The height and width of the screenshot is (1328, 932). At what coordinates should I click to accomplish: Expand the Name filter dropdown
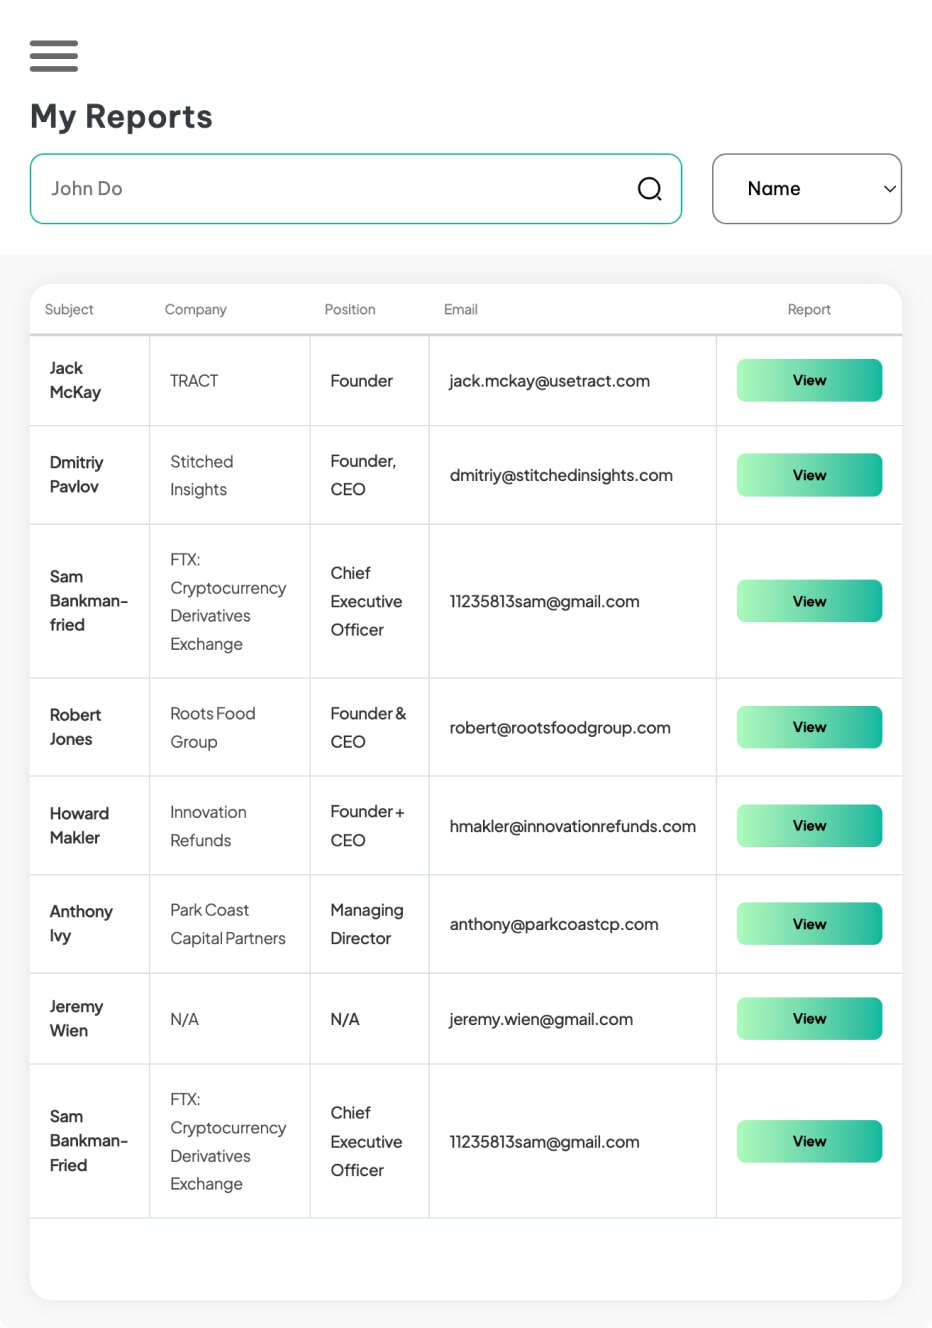point(806,189)
